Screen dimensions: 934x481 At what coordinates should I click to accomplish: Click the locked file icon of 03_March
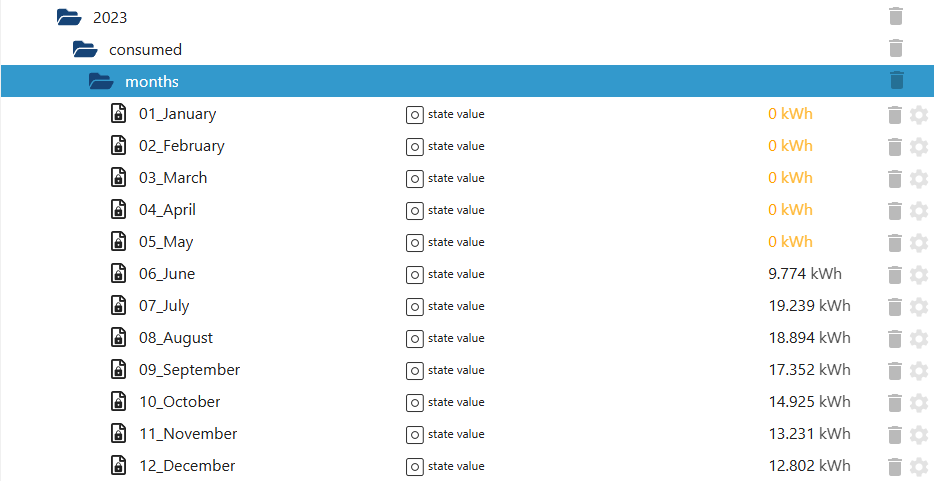coord(118,178)
